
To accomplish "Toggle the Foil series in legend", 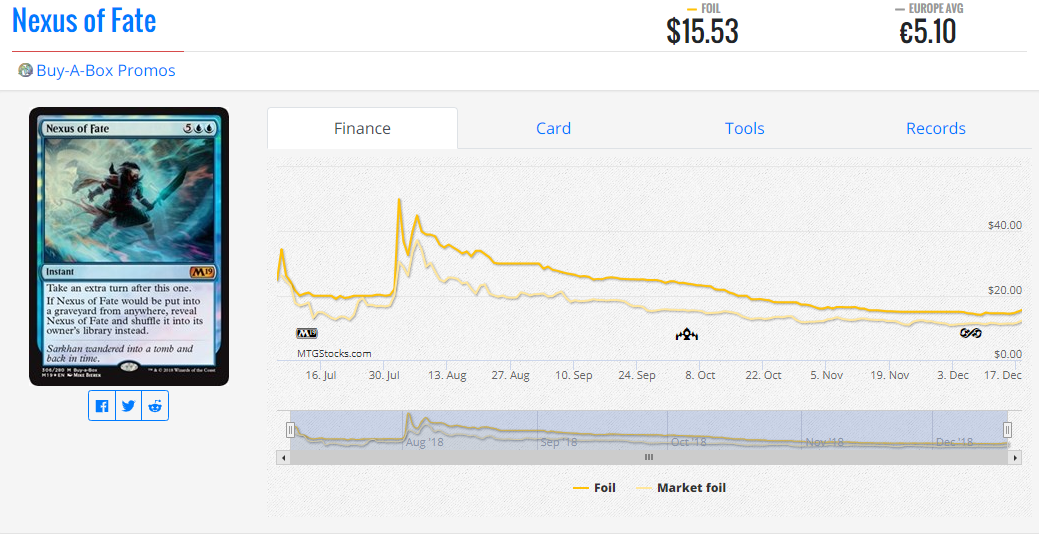I will [x=594, y=488].
